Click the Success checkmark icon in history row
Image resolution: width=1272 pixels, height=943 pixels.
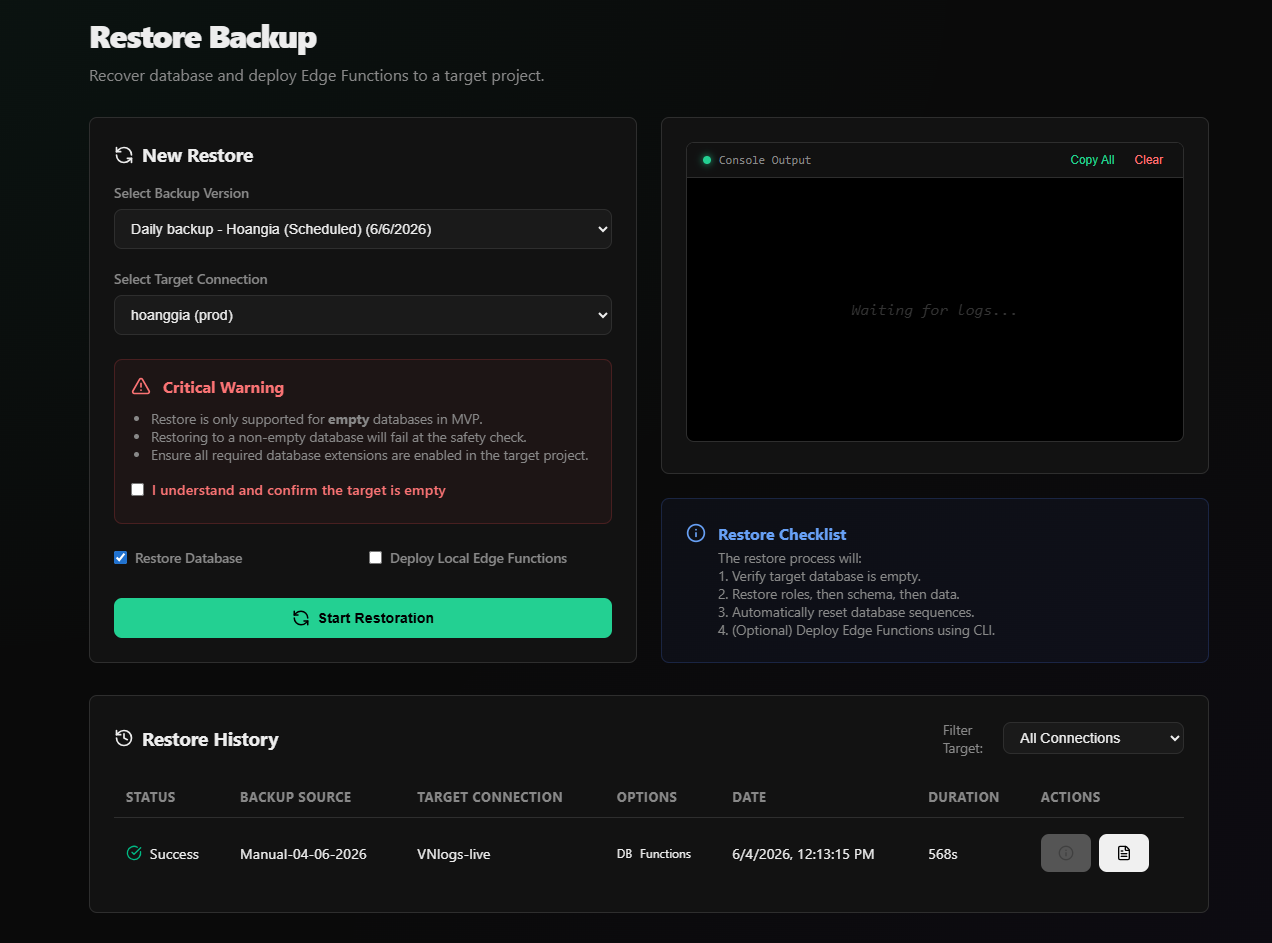[x=134, y=853]
